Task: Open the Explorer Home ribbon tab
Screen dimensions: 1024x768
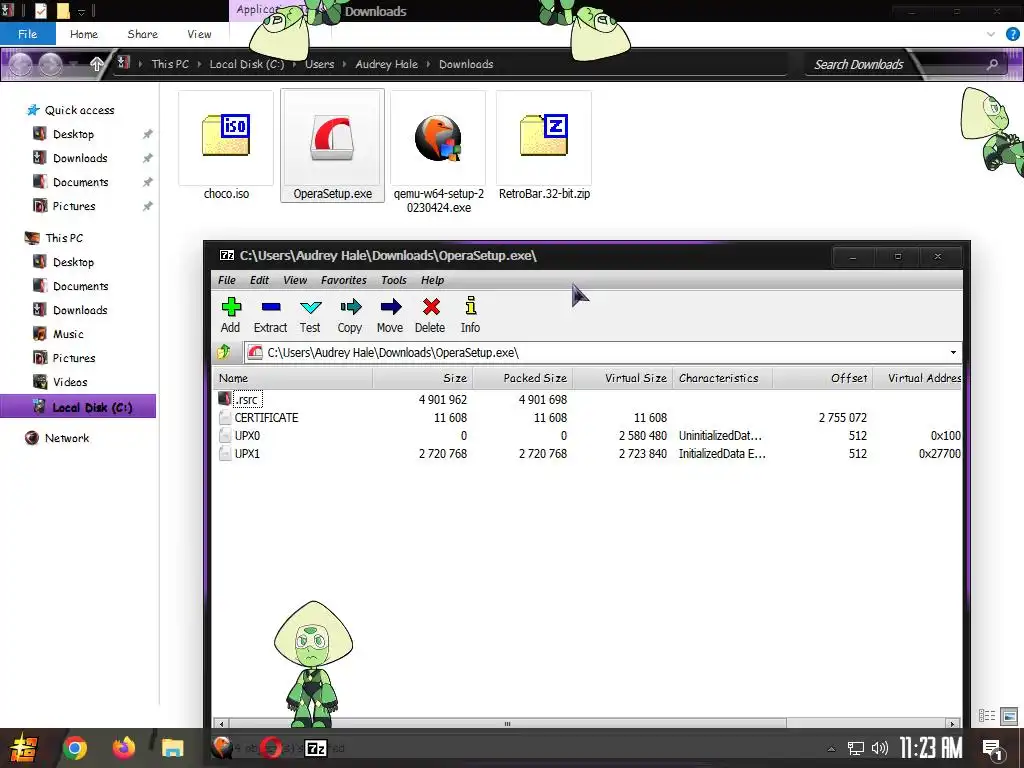Action: click(x=84, y=34)
